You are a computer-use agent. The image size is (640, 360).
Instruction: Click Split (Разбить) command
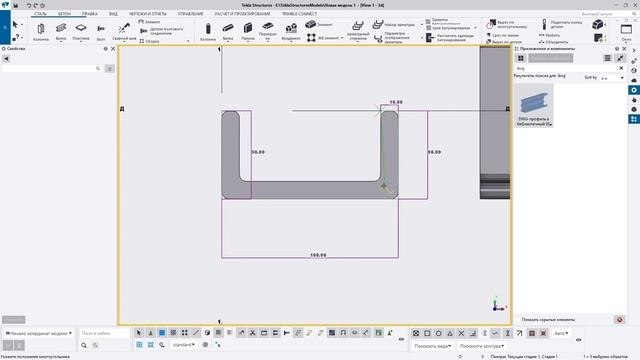550,36
